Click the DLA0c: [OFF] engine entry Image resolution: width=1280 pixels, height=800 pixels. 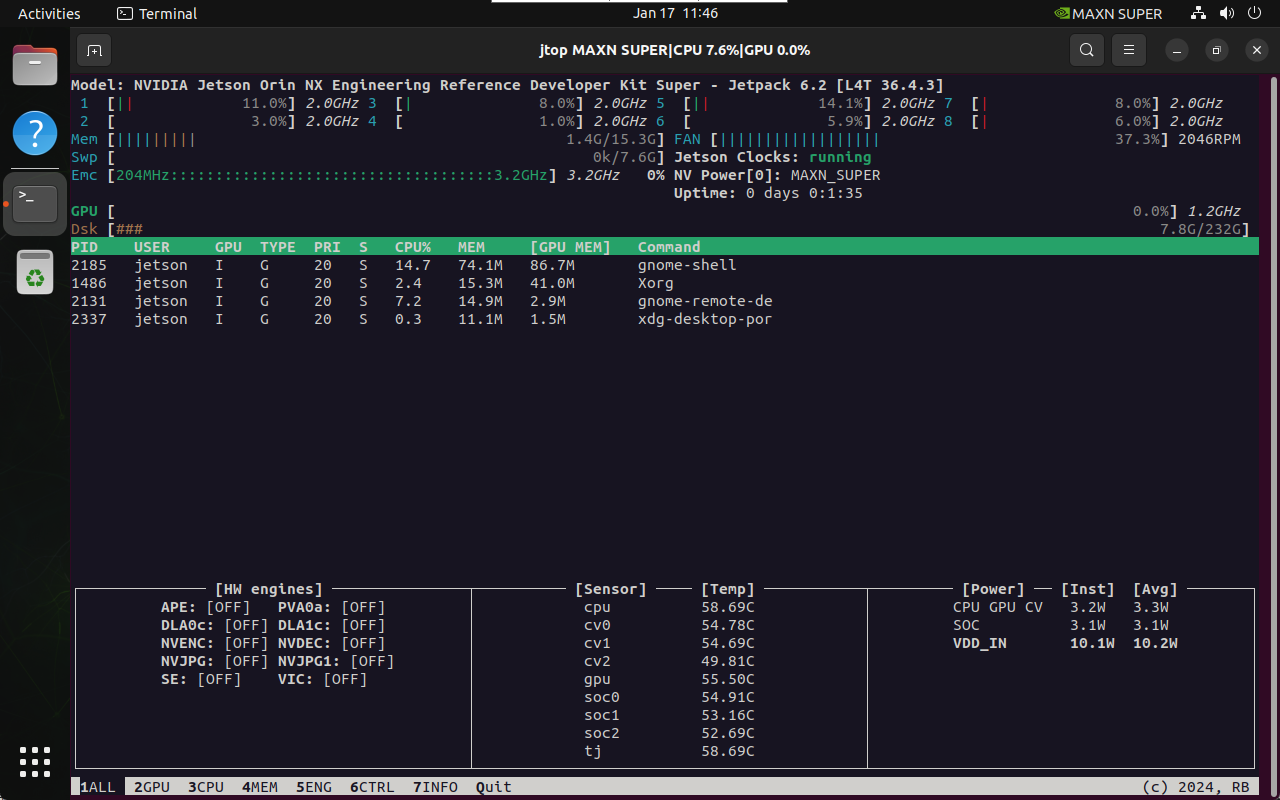pyautogui.click(x=214, y=625)
